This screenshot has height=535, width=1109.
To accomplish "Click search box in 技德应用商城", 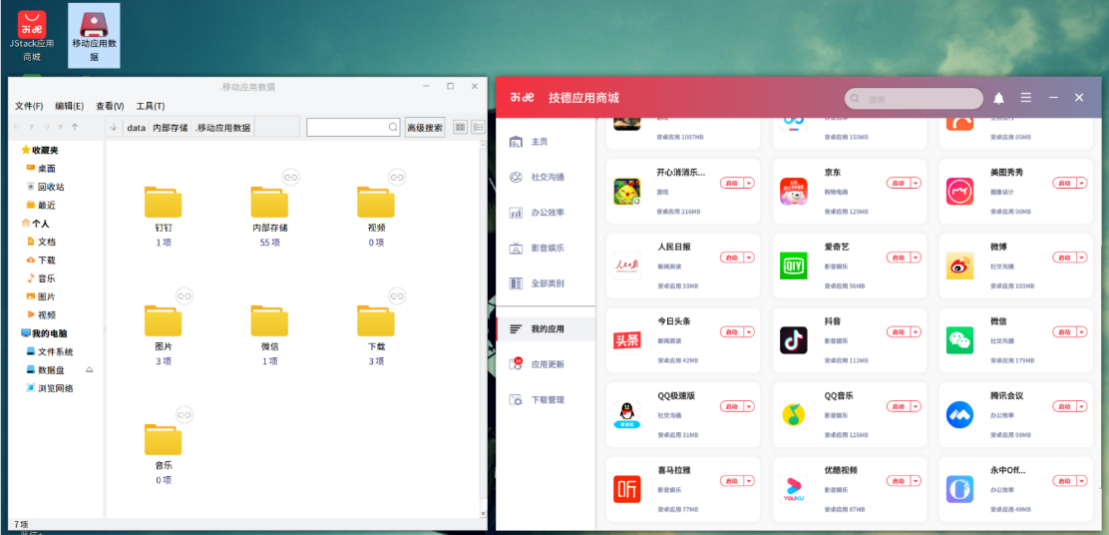I will [x=914, y=98].
